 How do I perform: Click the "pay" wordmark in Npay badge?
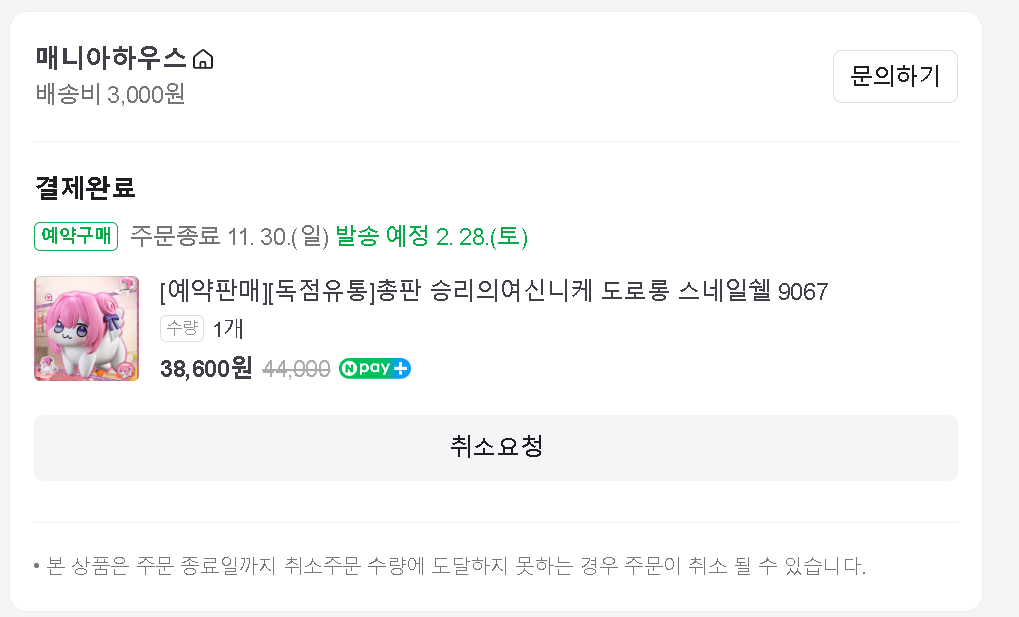pos(374,368)
